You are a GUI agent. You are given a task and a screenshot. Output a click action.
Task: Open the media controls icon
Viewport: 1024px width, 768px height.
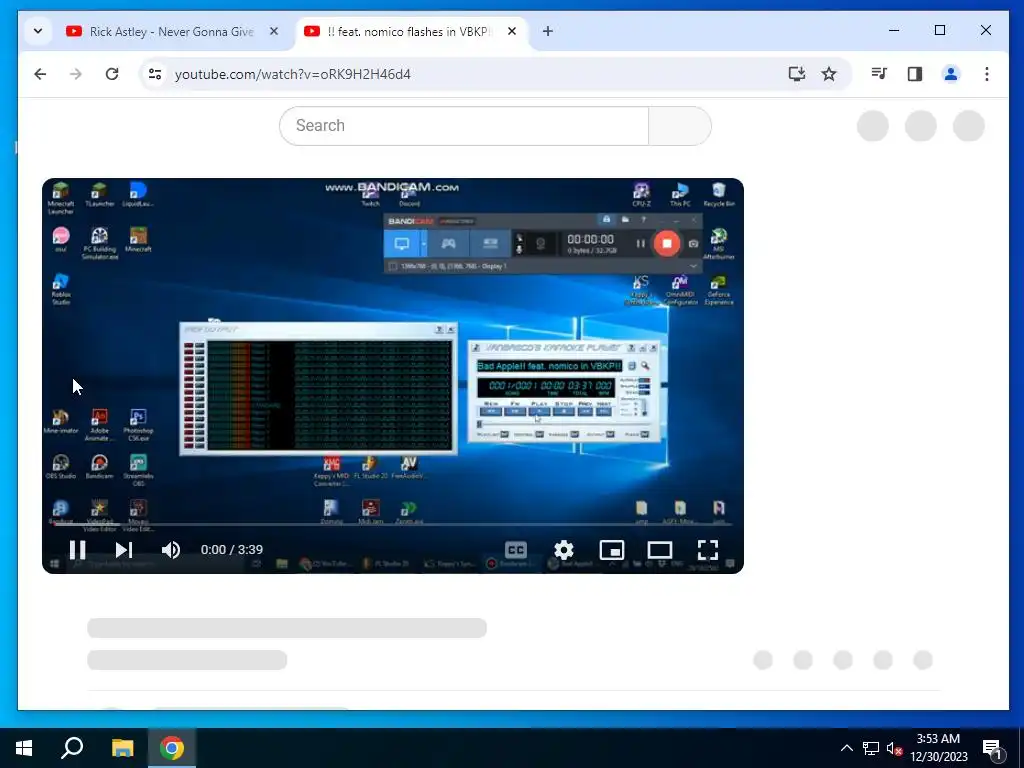point(879,74)
